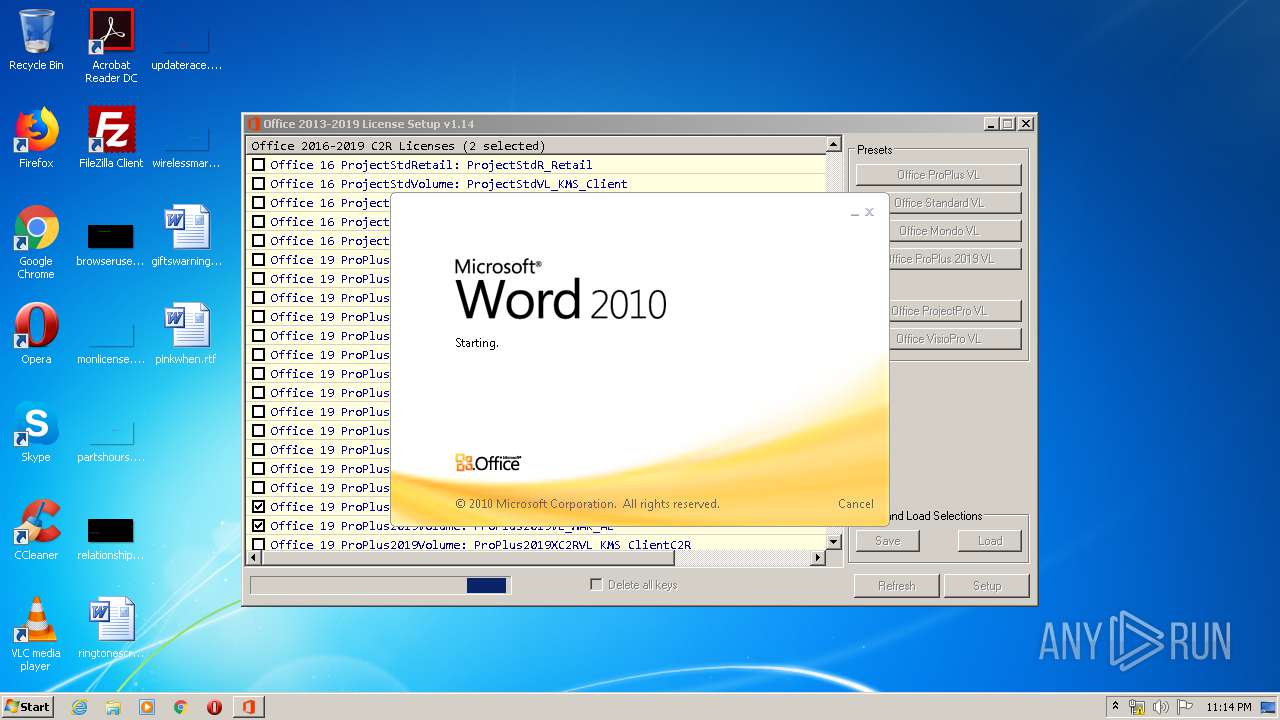Screen dimensions: 1280x720
Task: Launch CCleaner desktop shortcut
Action: (x=36, y=530)
